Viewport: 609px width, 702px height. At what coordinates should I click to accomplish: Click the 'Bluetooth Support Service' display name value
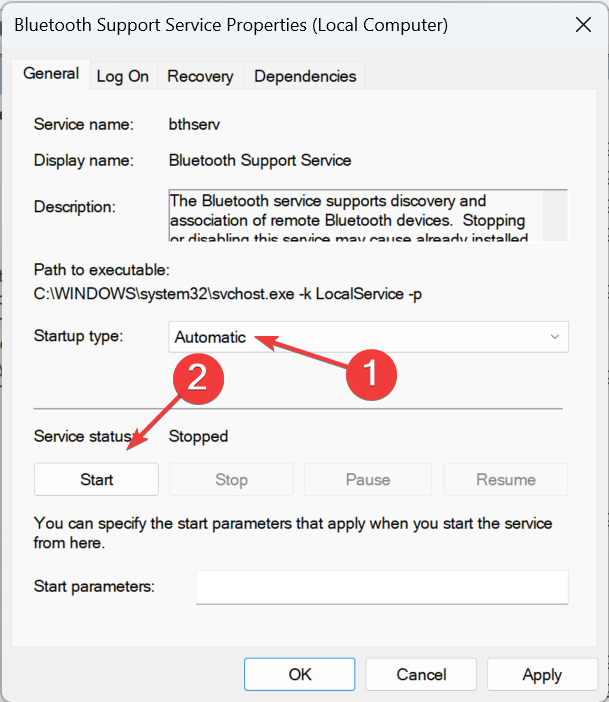tap(260, 160)
